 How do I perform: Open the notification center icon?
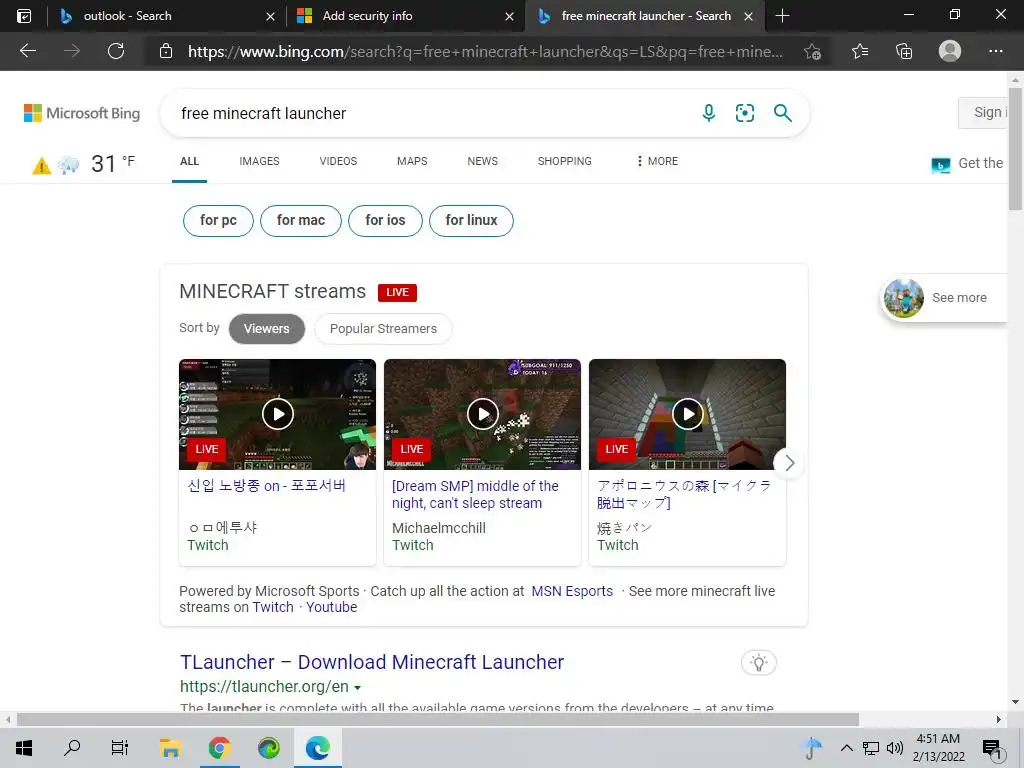tap(992, 749)
